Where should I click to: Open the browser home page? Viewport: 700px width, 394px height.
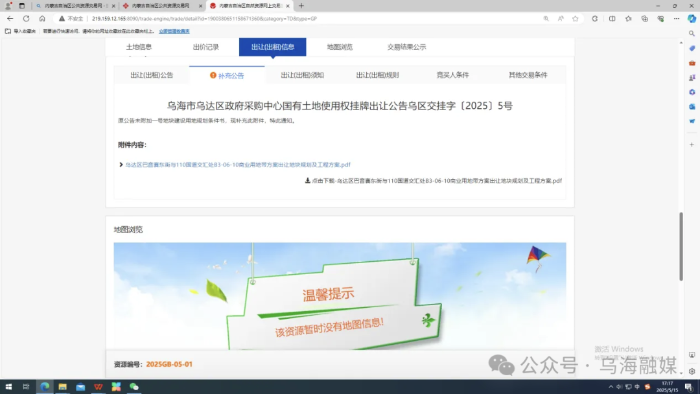tap(42, 19)
